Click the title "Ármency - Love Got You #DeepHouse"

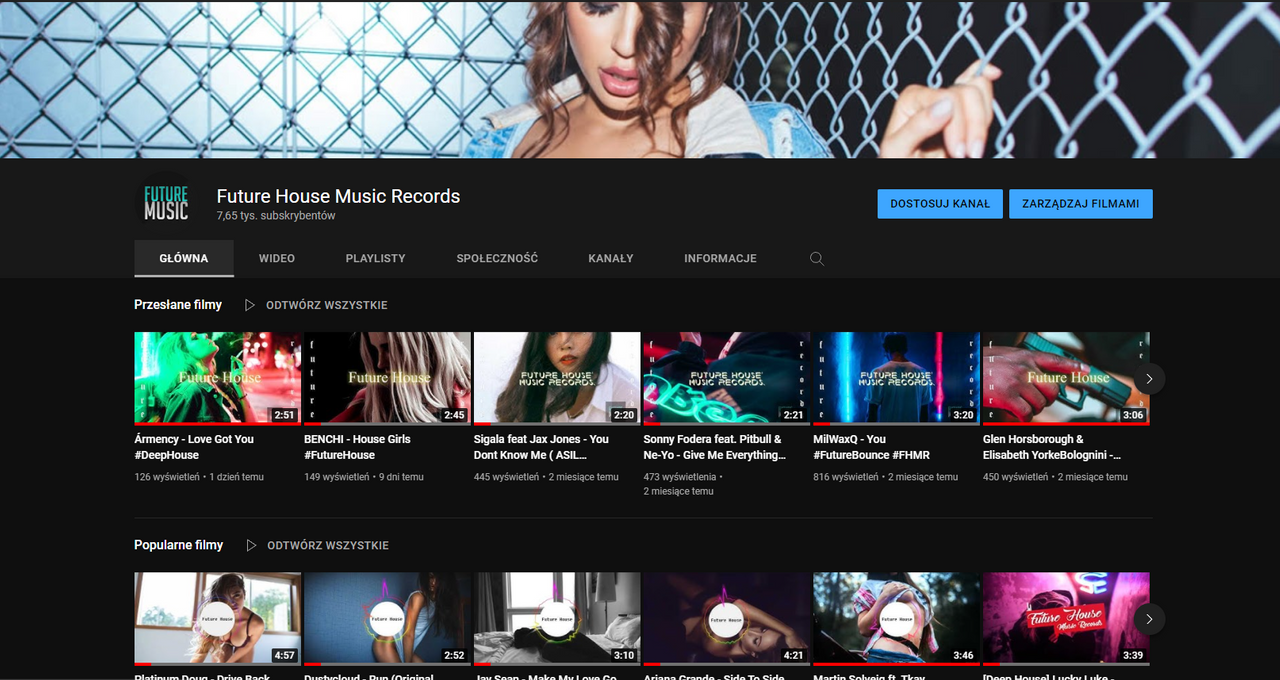pos(194,447)
